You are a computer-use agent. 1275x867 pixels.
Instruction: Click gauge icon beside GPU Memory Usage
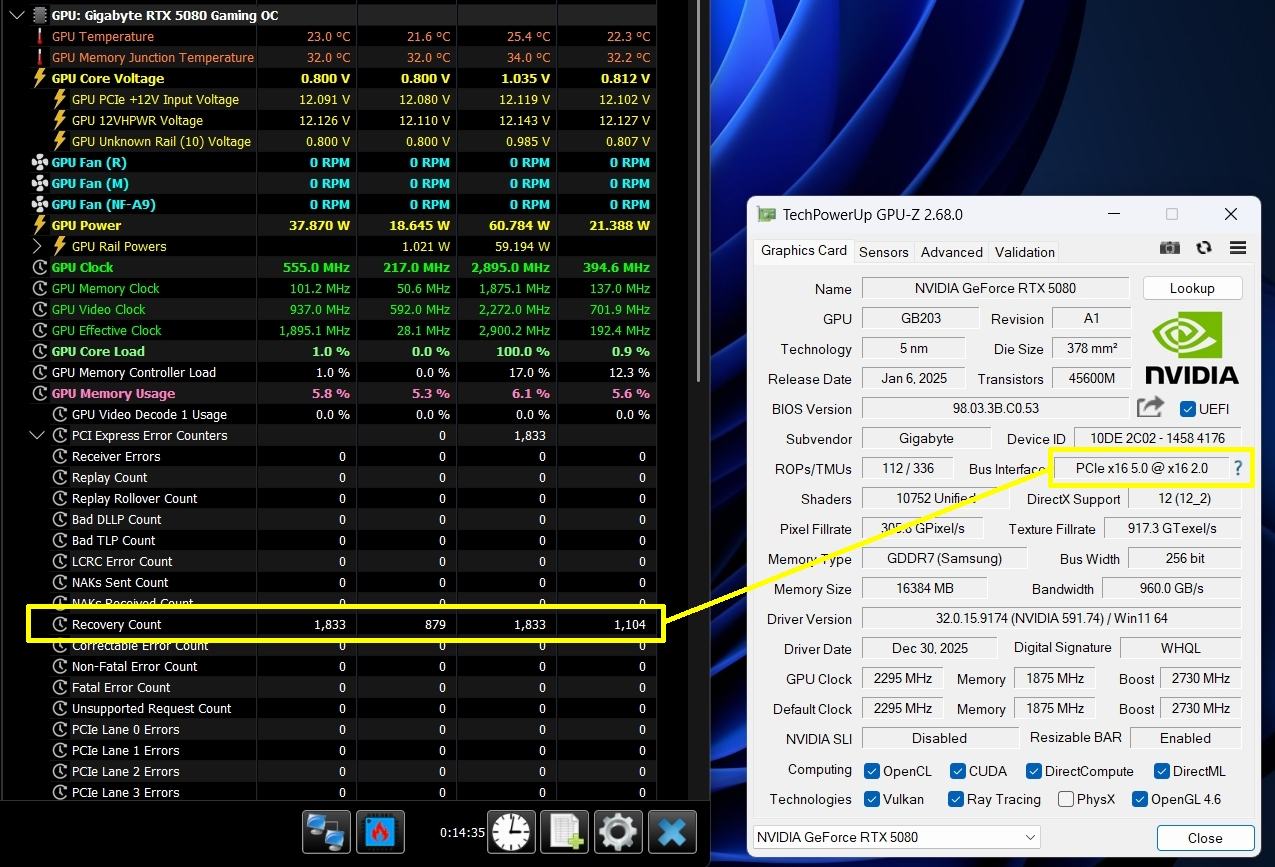pos(40,393)
